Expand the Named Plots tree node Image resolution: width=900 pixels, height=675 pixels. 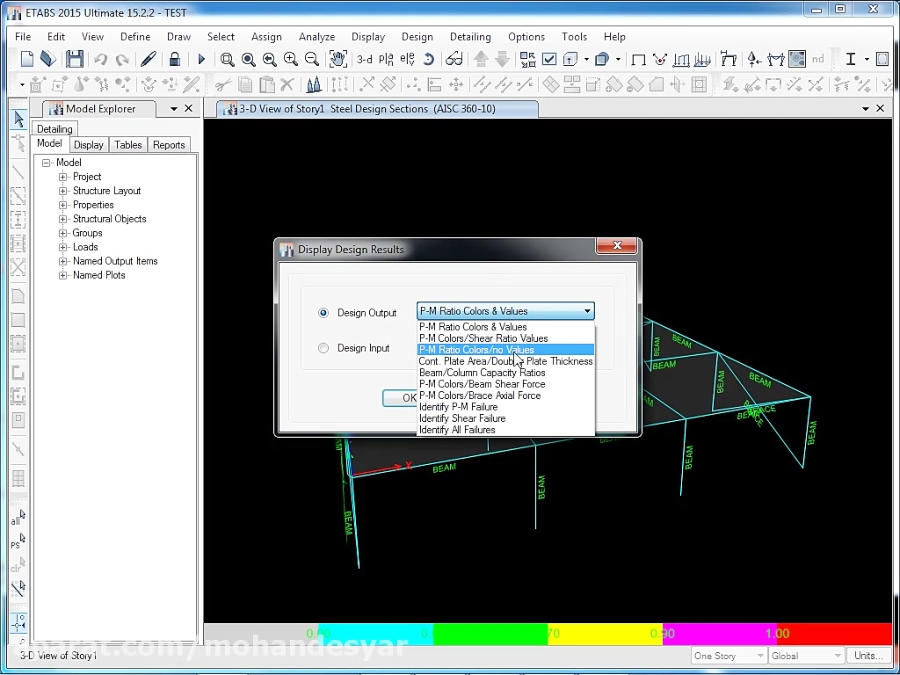tap(63, 275)
